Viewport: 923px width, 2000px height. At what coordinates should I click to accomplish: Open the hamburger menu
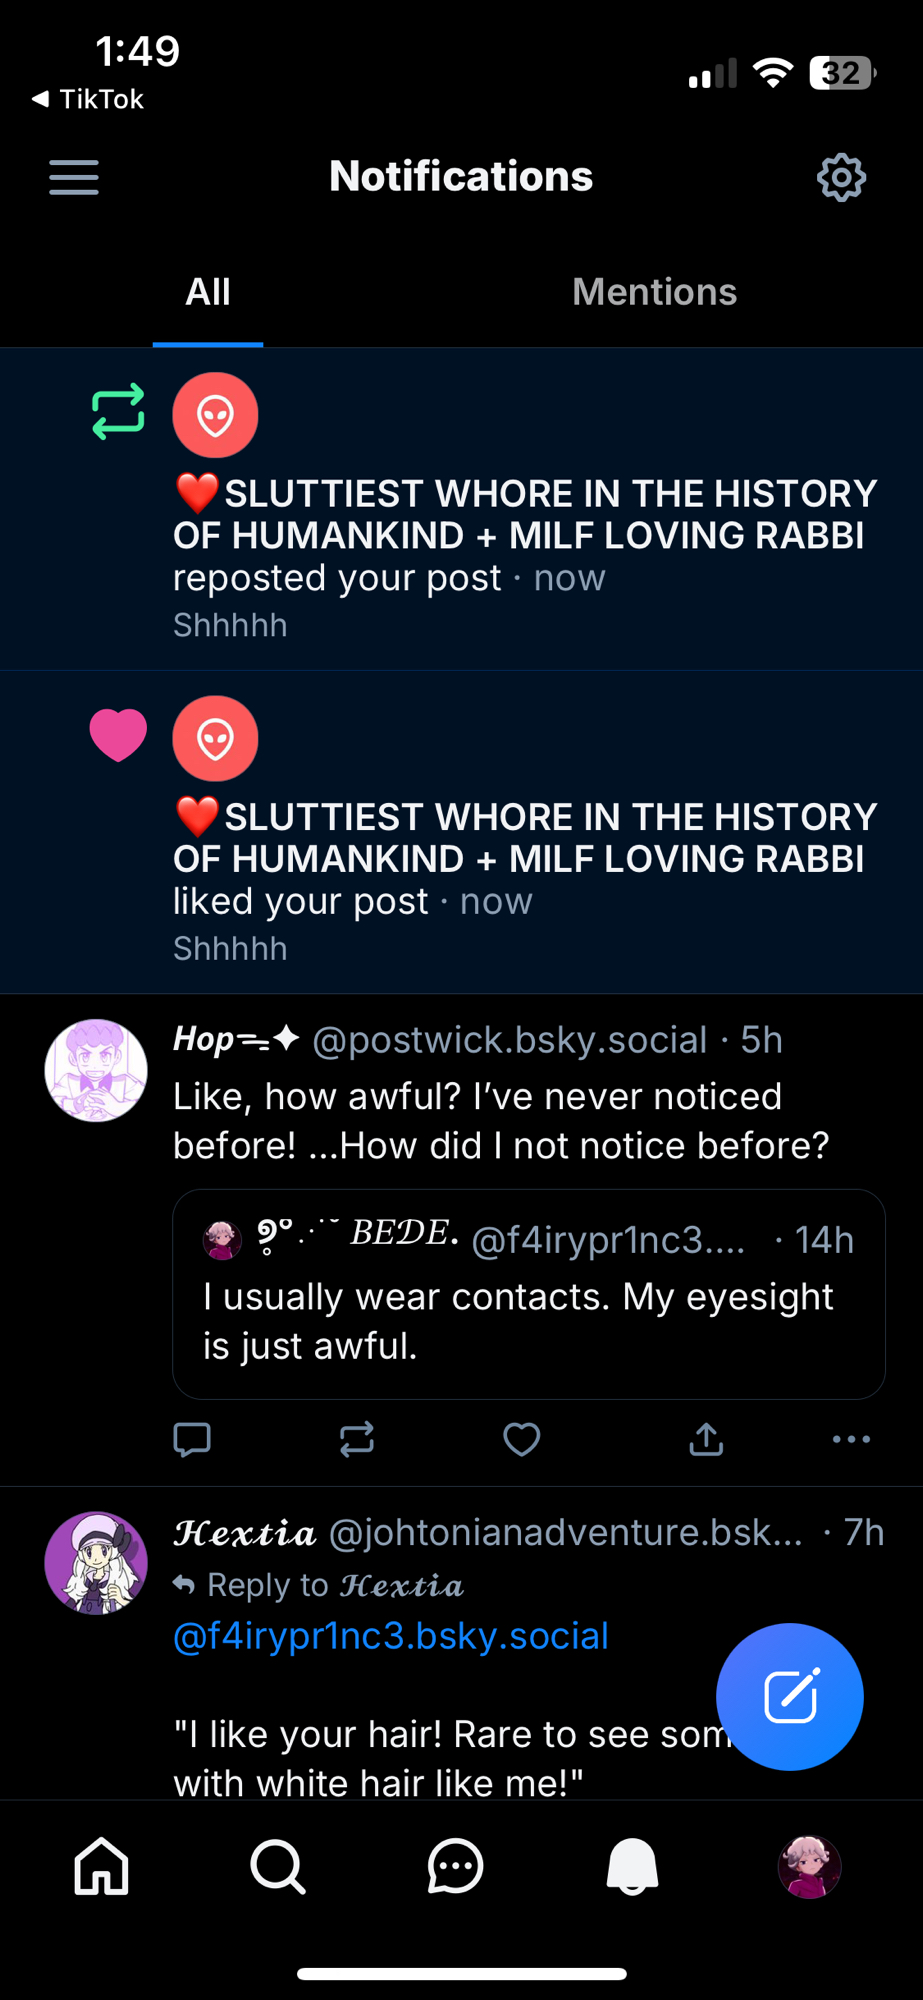[74, 178]
